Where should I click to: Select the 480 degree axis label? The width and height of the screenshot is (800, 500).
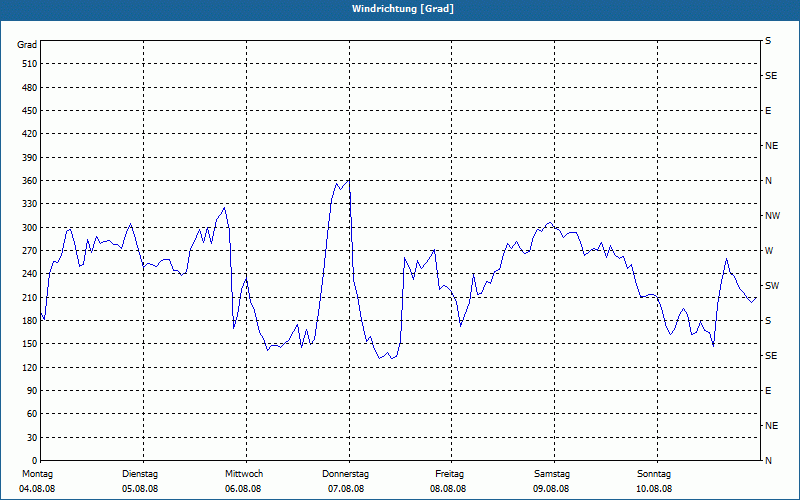[x=29, y=88]
